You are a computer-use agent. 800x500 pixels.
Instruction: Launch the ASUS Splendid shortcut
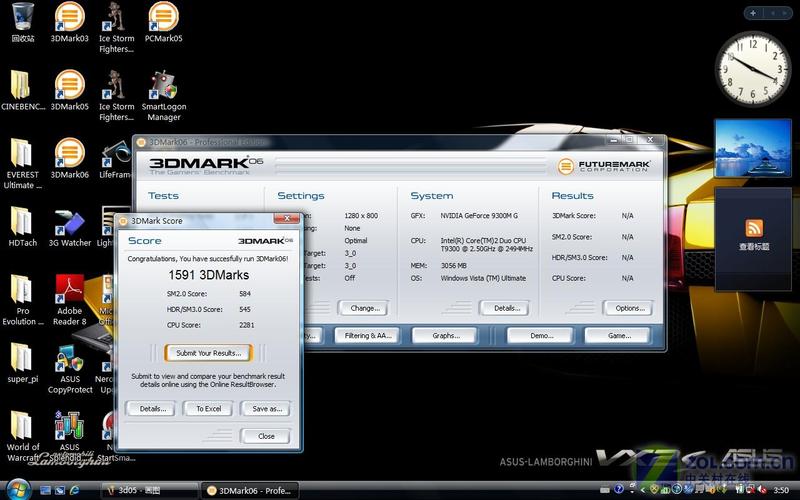[69, 437]
